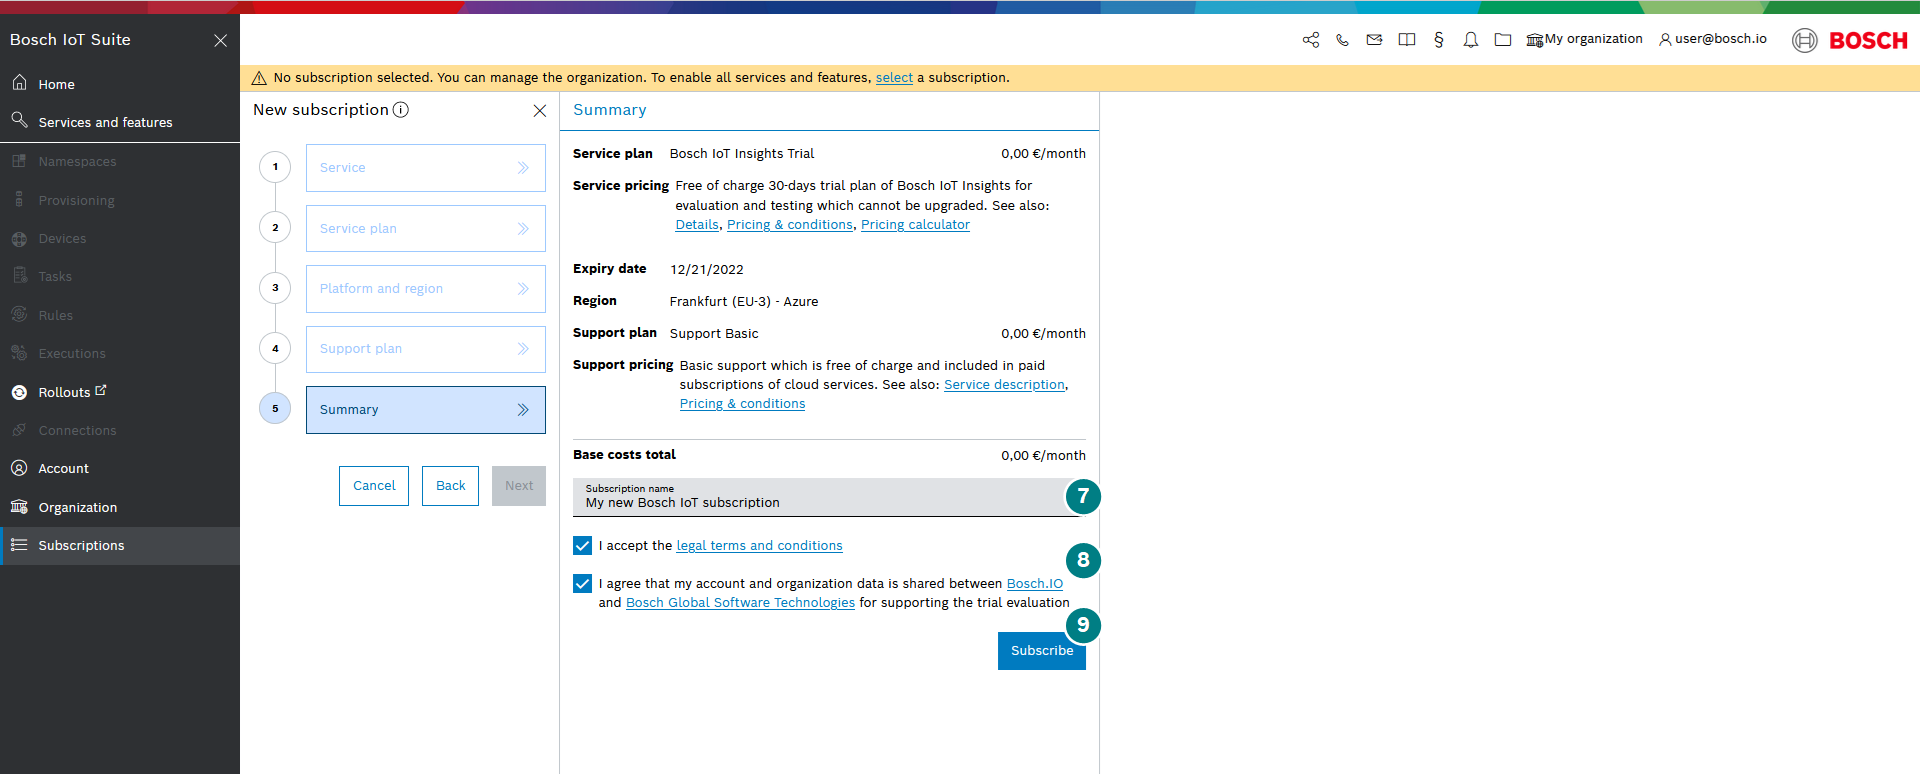Open legal terms and conditions link
Image resolution: width=1920 pixels, height=774 pixels.
[x=759, y=546]
